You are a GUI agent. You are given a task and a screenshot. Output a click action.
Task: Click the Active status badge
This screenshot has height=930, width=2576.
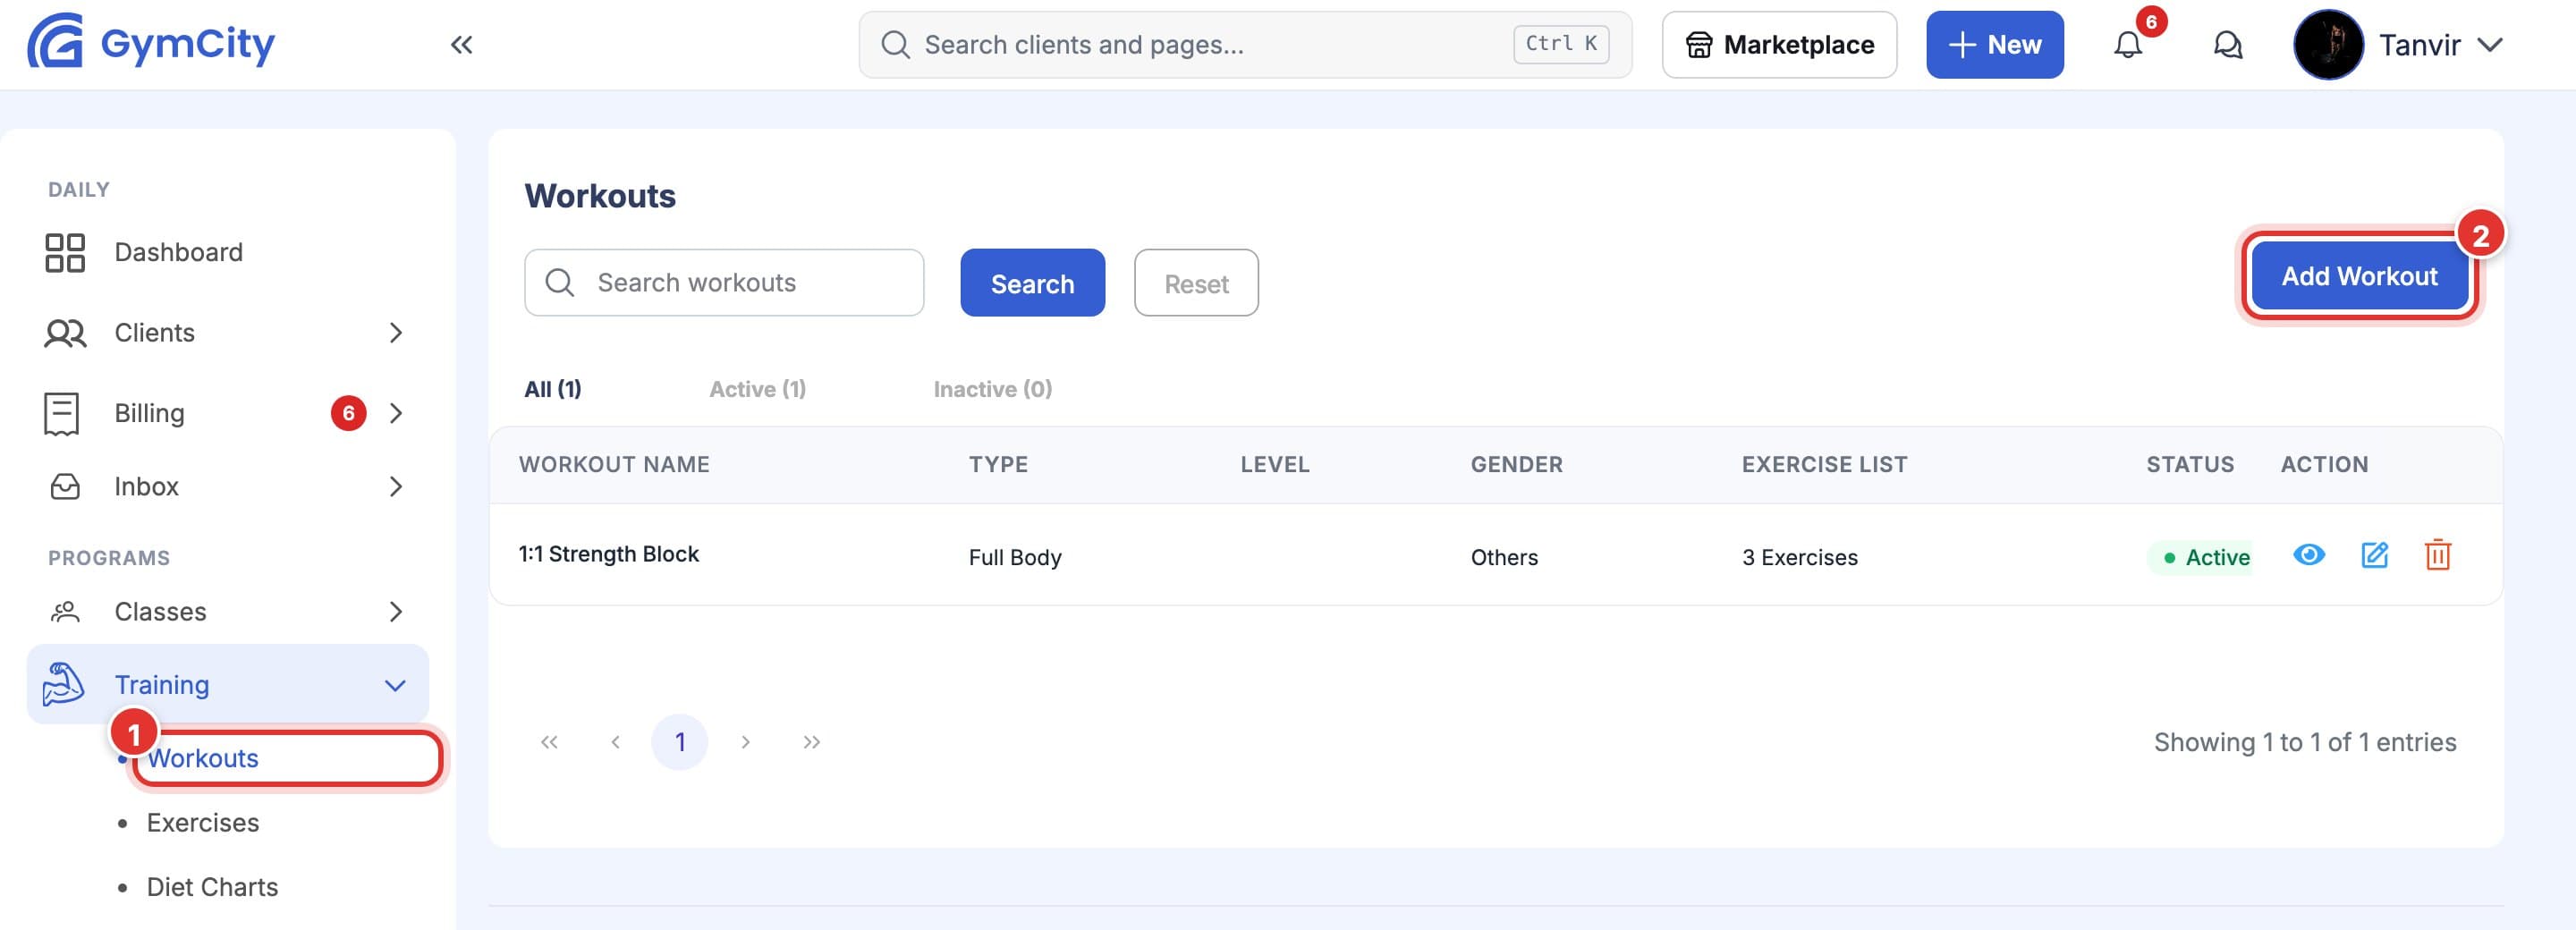(x=2200, y=557)
